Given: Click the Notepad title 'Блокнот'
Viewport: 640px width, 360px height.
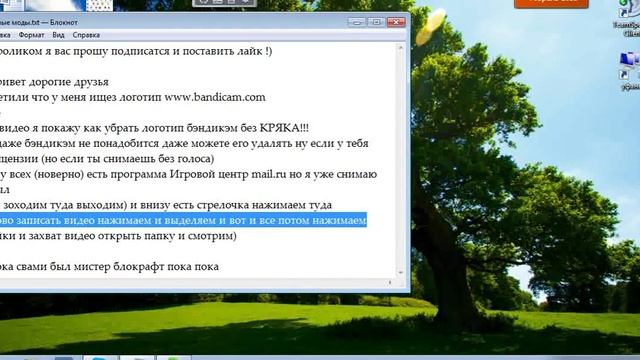Looking at the screenshot, I should click(64, 22).
